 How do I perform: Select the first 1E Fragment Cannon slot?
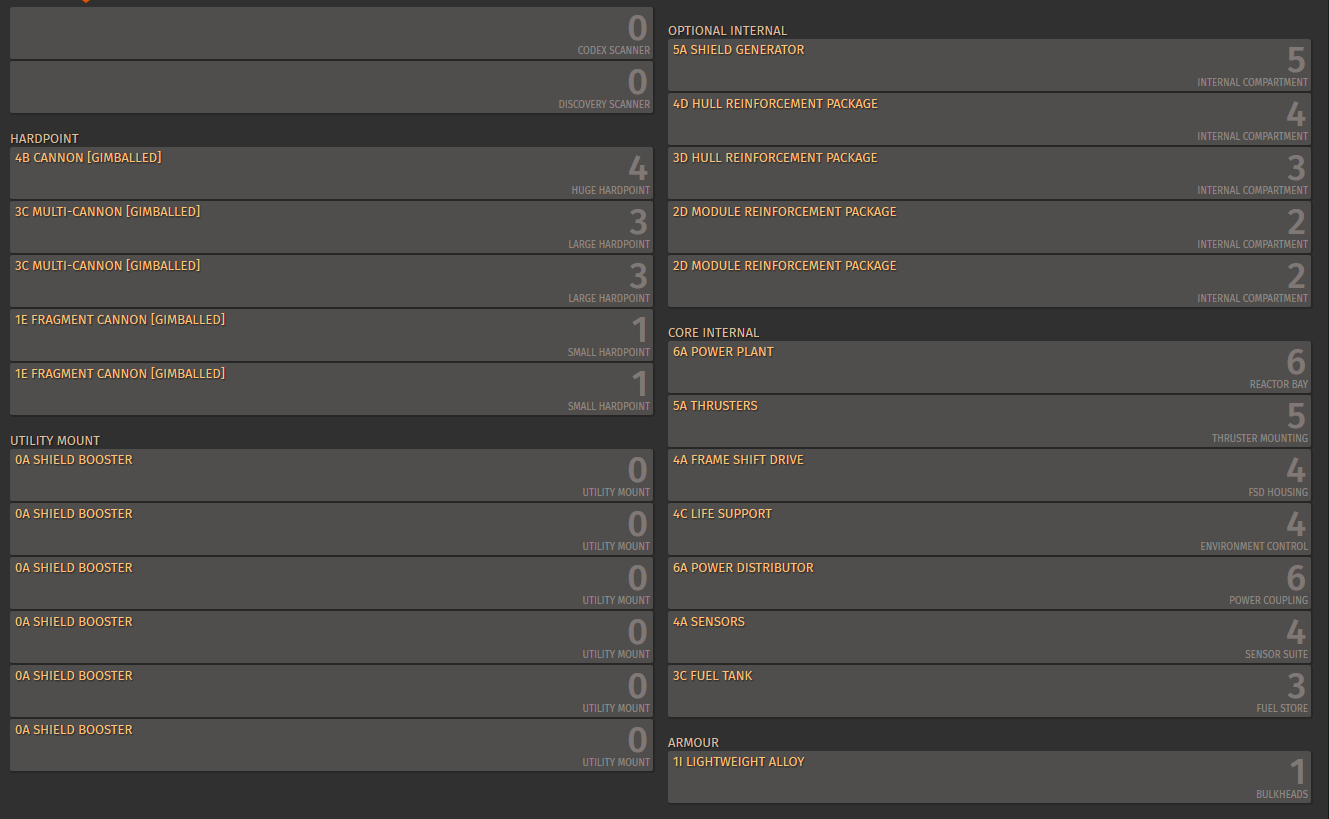pos(331,335)
